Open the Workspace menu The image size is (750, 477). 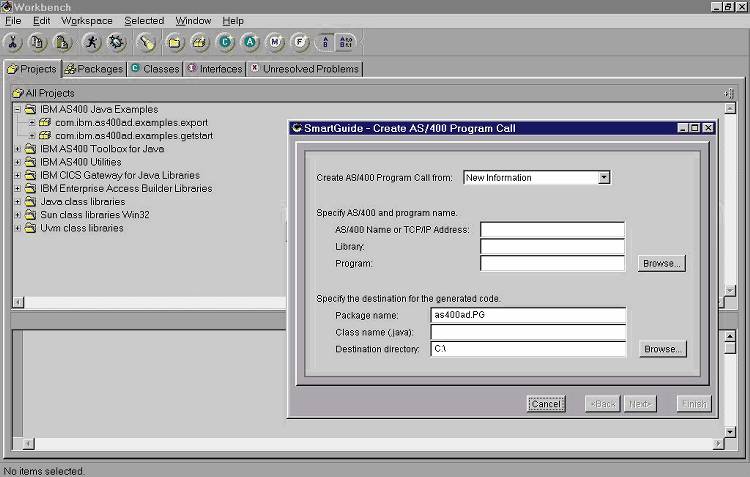[87, 21]
